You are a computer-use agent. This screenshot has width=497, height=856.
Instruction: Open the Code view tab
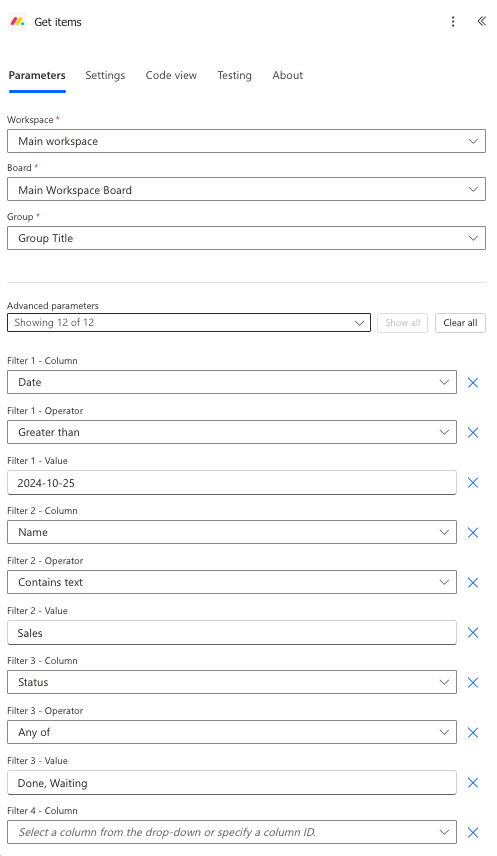(171, 75)
